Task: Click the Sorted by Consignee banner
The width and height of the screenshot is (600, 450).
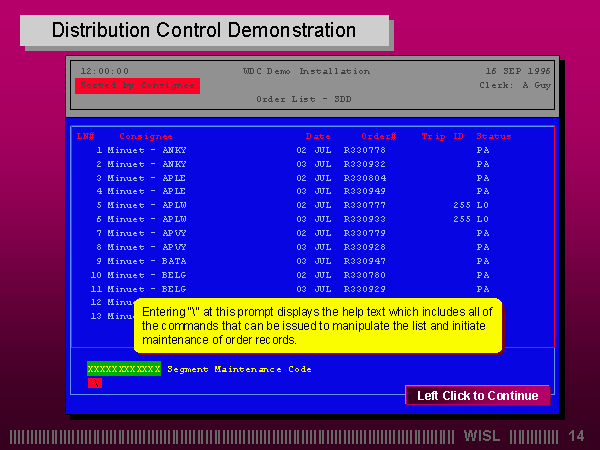Action: click(x=137, y=85)
